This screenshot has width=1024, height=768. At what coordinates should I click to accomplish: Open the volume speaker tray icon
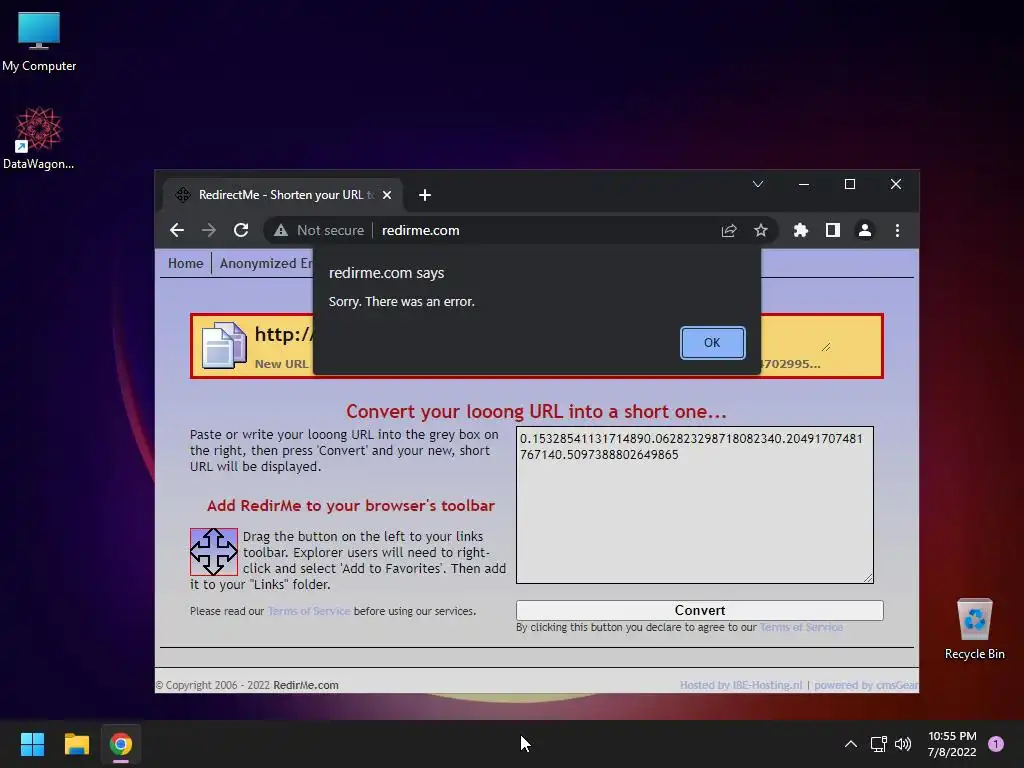coord(903,744)
